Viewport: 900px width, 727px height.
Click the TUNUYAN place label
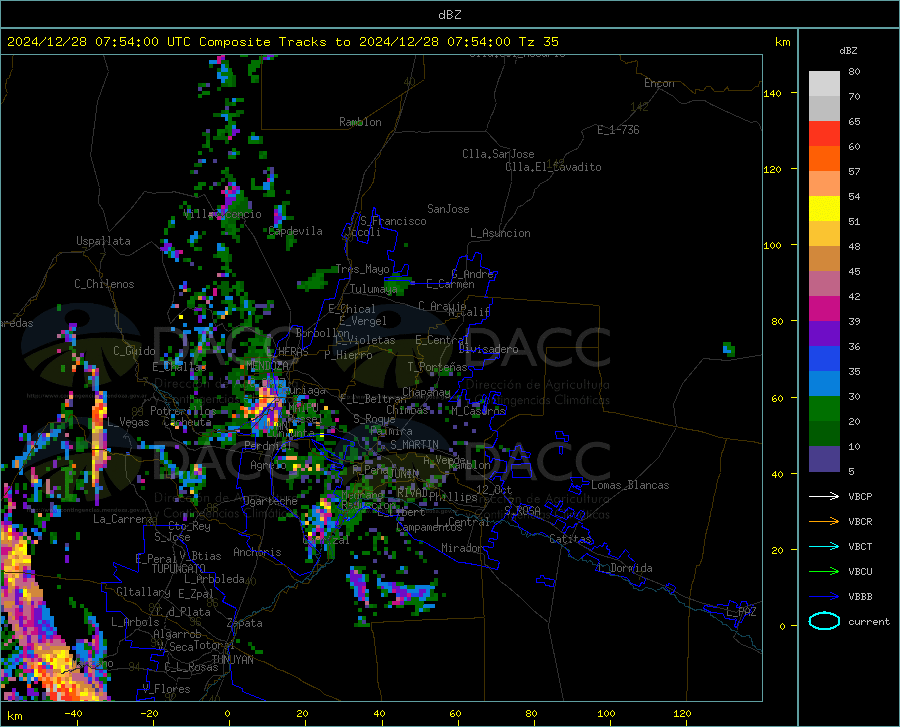click(232, 660)
